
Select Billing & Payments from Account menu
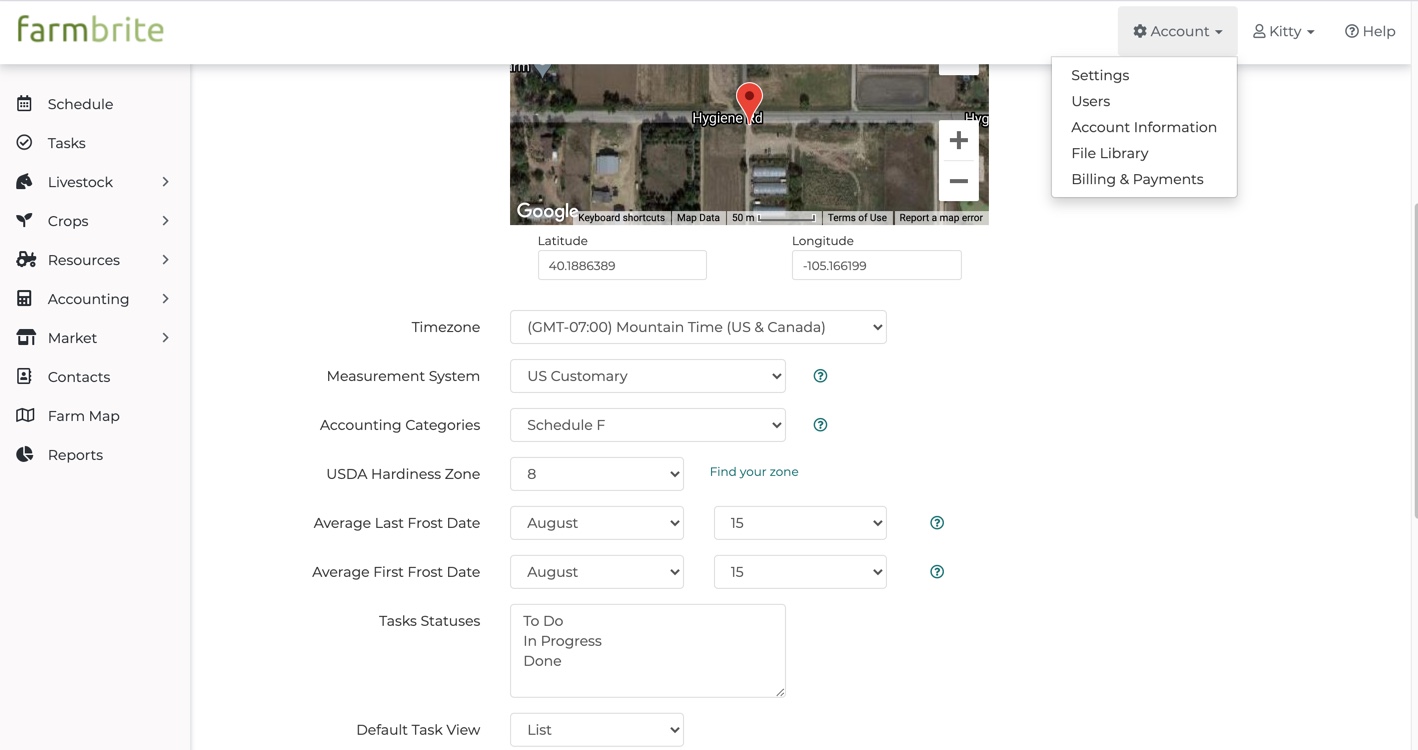[x=1137, y=179]
